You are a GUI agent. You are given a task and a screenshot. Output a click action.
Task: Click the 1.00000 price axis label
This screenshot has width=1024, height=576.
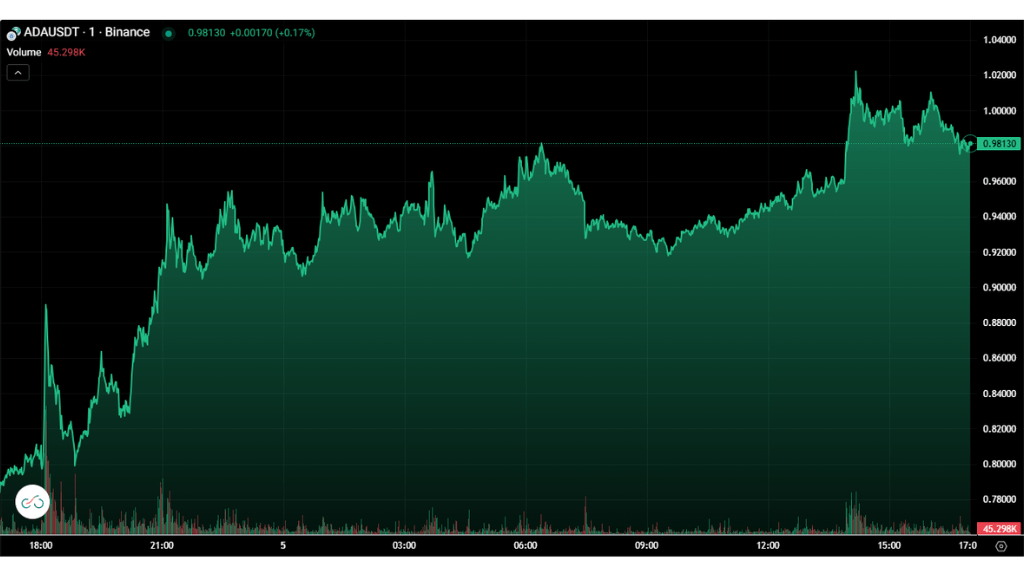[x=999, y=111]
